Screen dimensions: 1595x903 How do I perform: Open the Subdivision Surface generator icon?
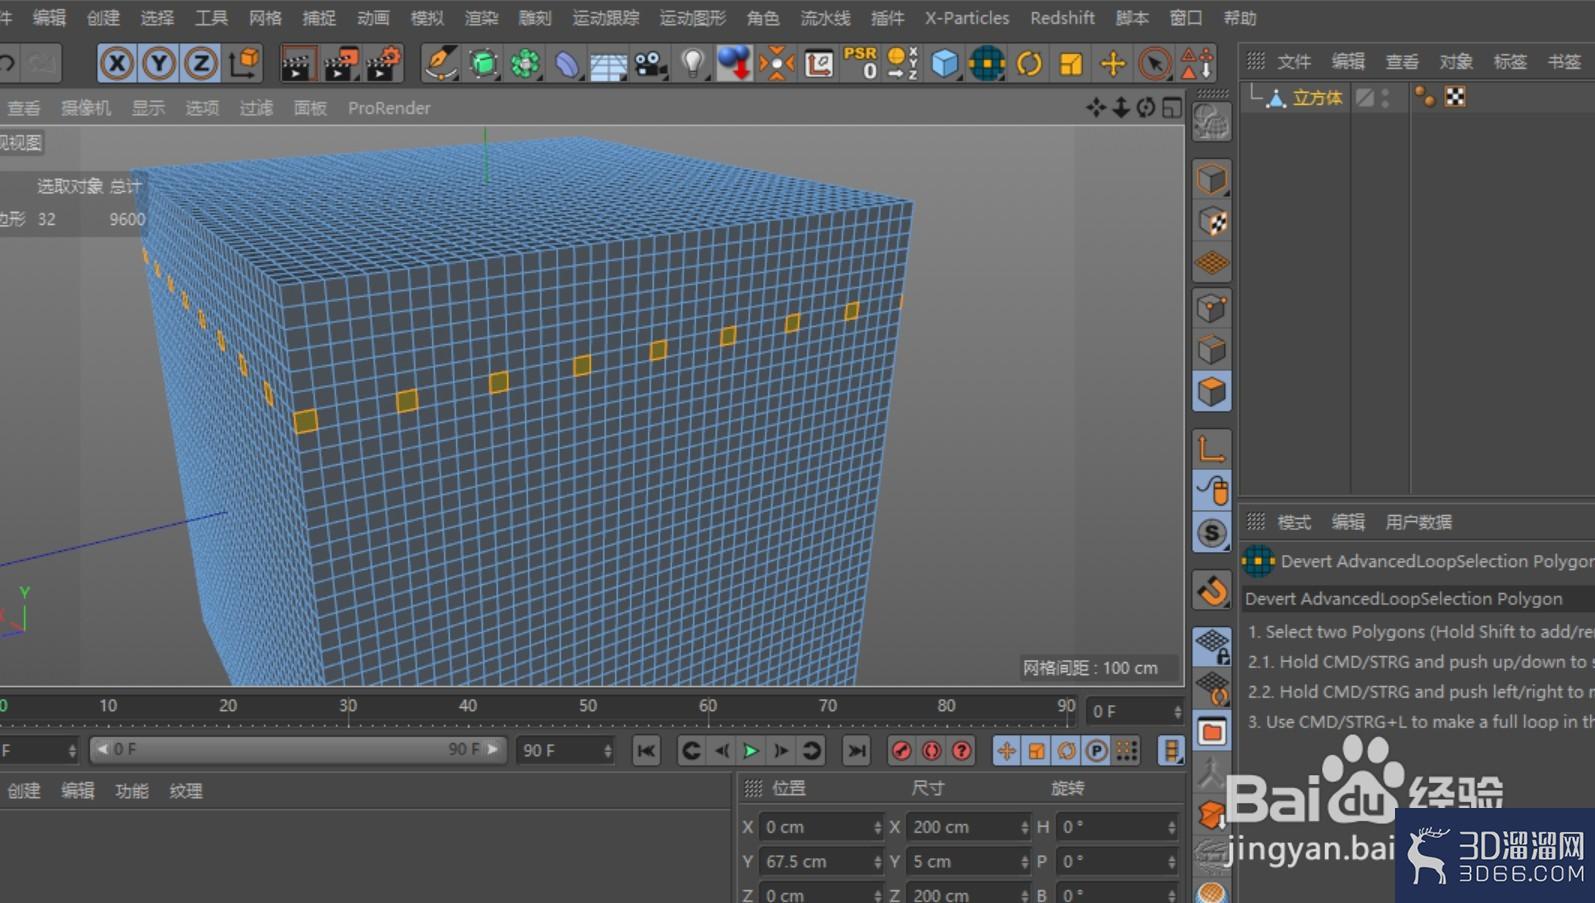[x=483, y=64]
